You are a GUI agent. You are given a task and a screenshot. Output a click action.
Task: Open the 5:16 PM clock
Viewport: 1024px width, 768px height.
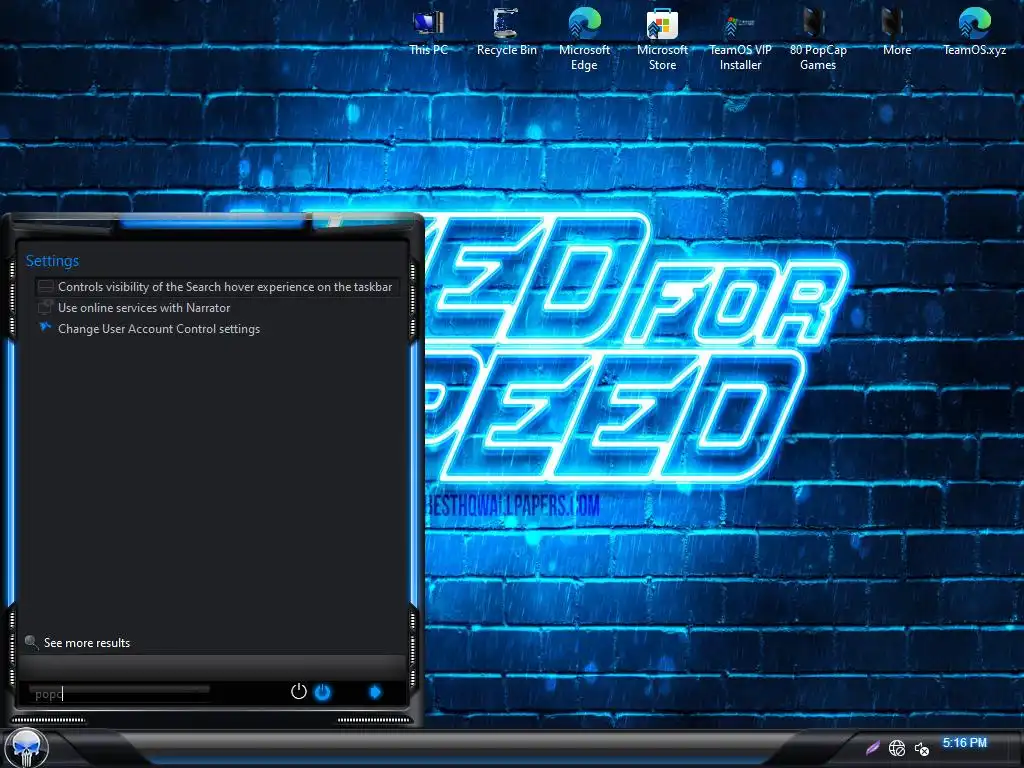965,743
